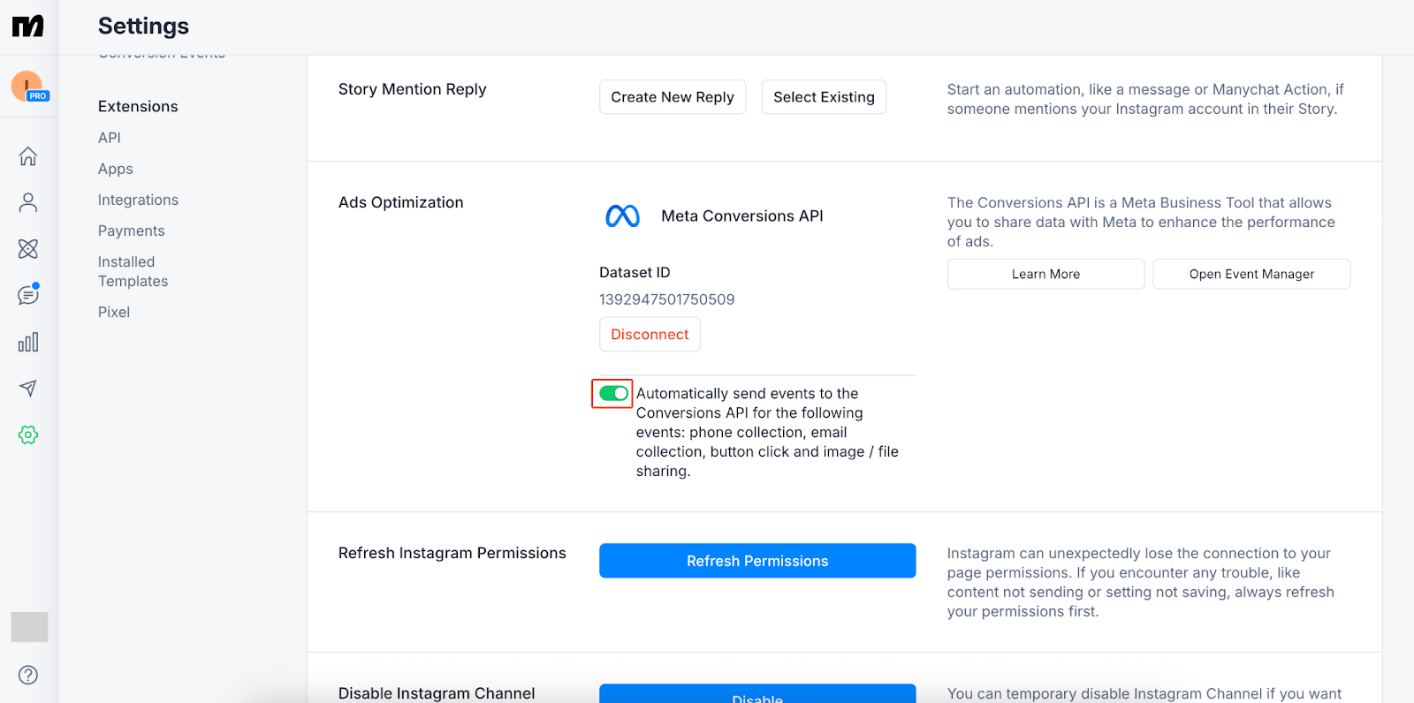Disconnect the Meta Conversions API dataset
The height and width of the screenshot is (703, 1414).
pos(649,334)
